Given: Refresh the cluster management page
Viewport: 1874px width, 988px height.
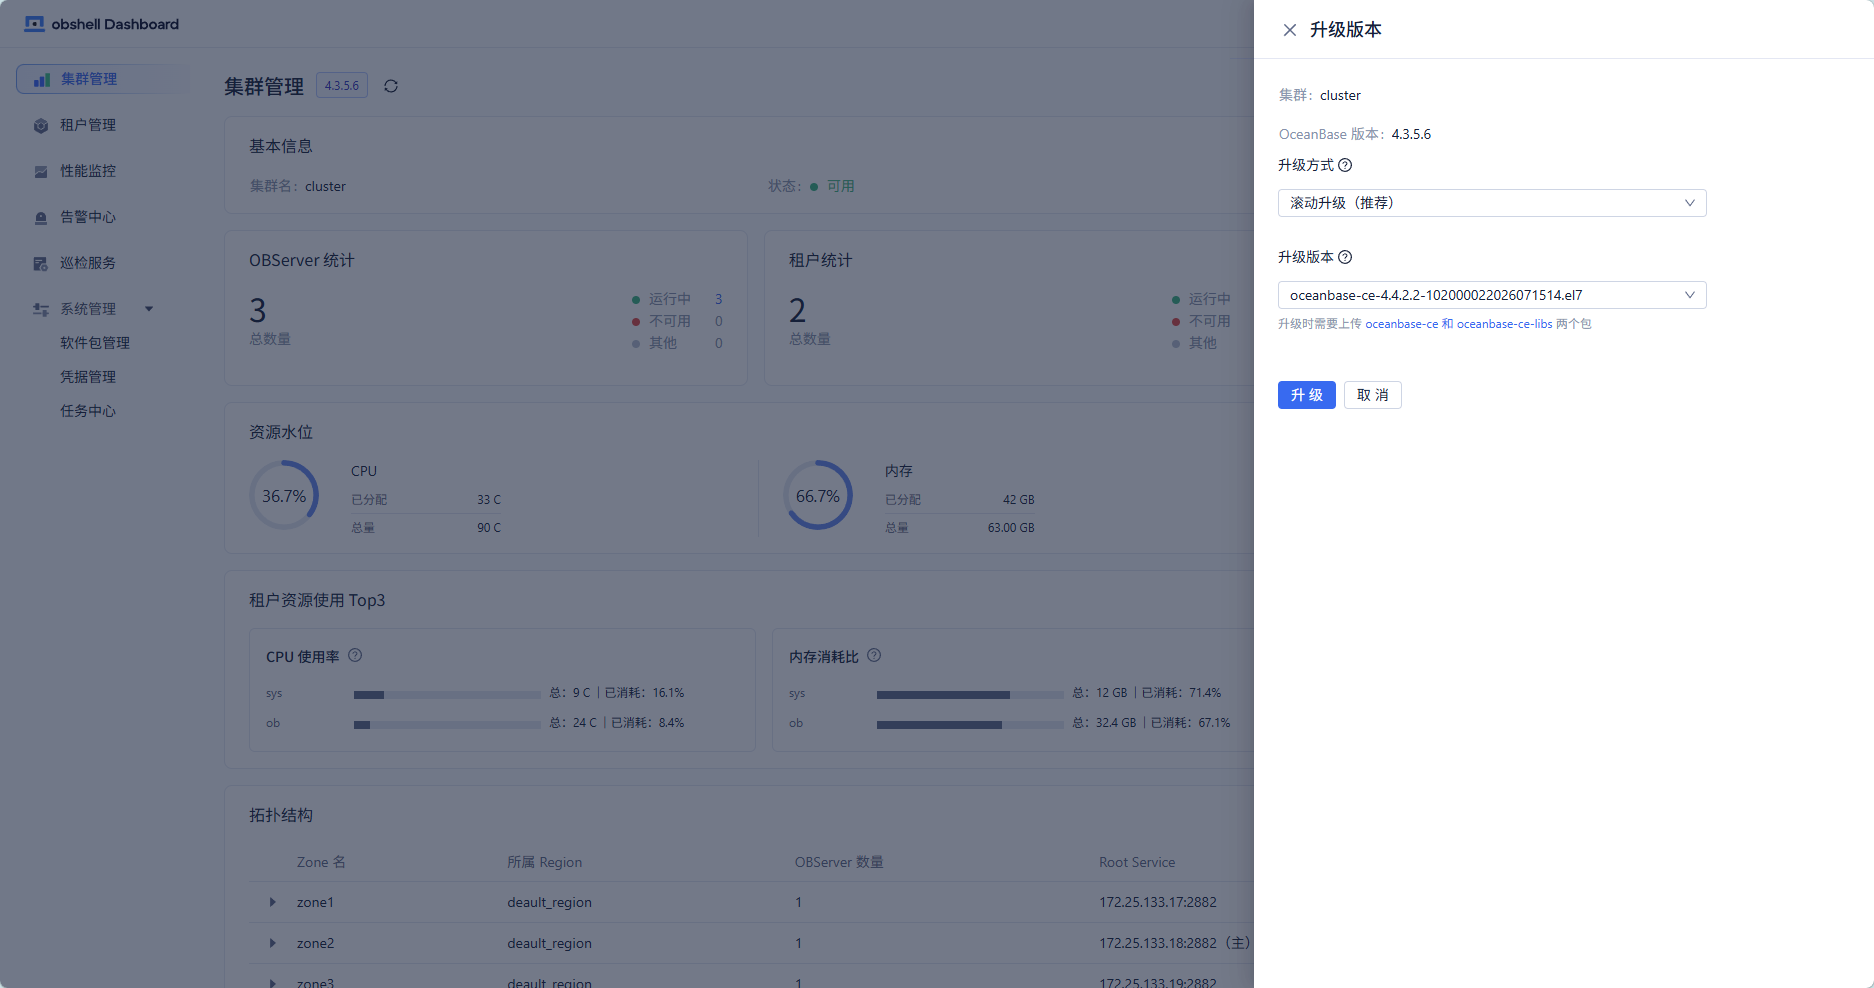Looking at the screenshot, I should coord(391,86).
